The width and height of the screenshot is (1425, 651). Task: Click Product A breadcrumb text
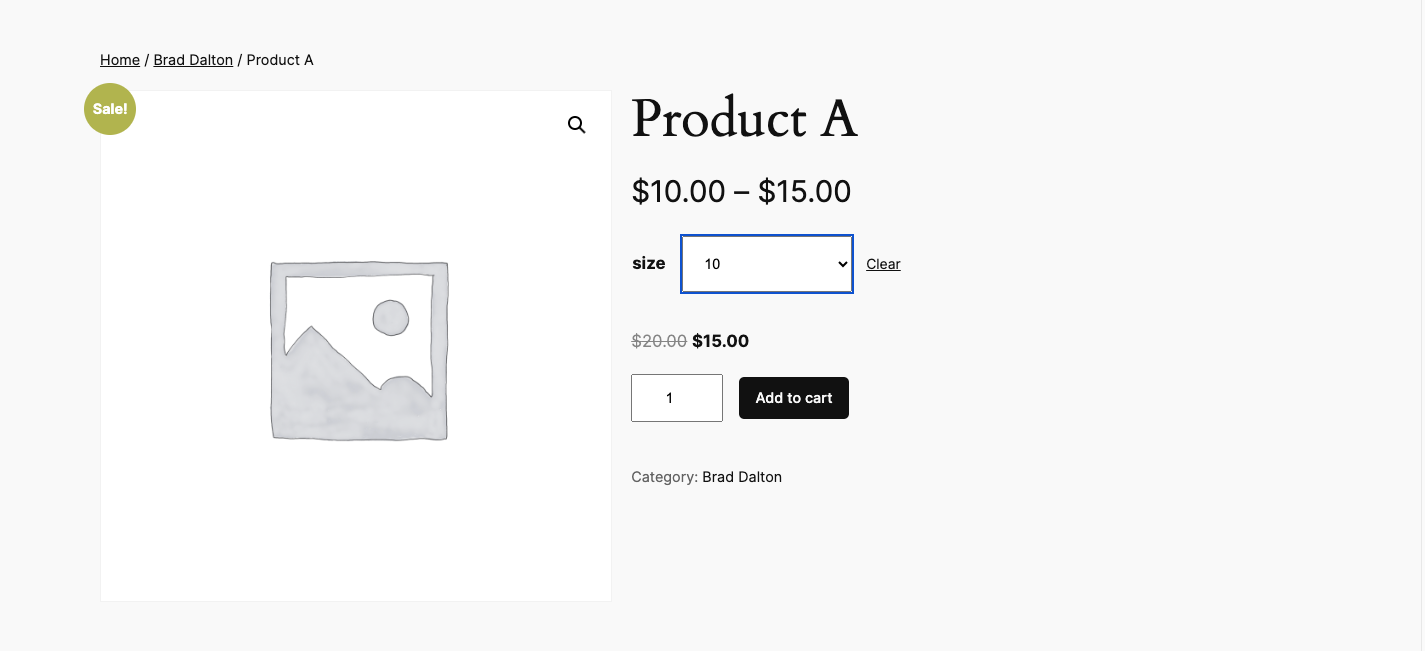[280, 60]
